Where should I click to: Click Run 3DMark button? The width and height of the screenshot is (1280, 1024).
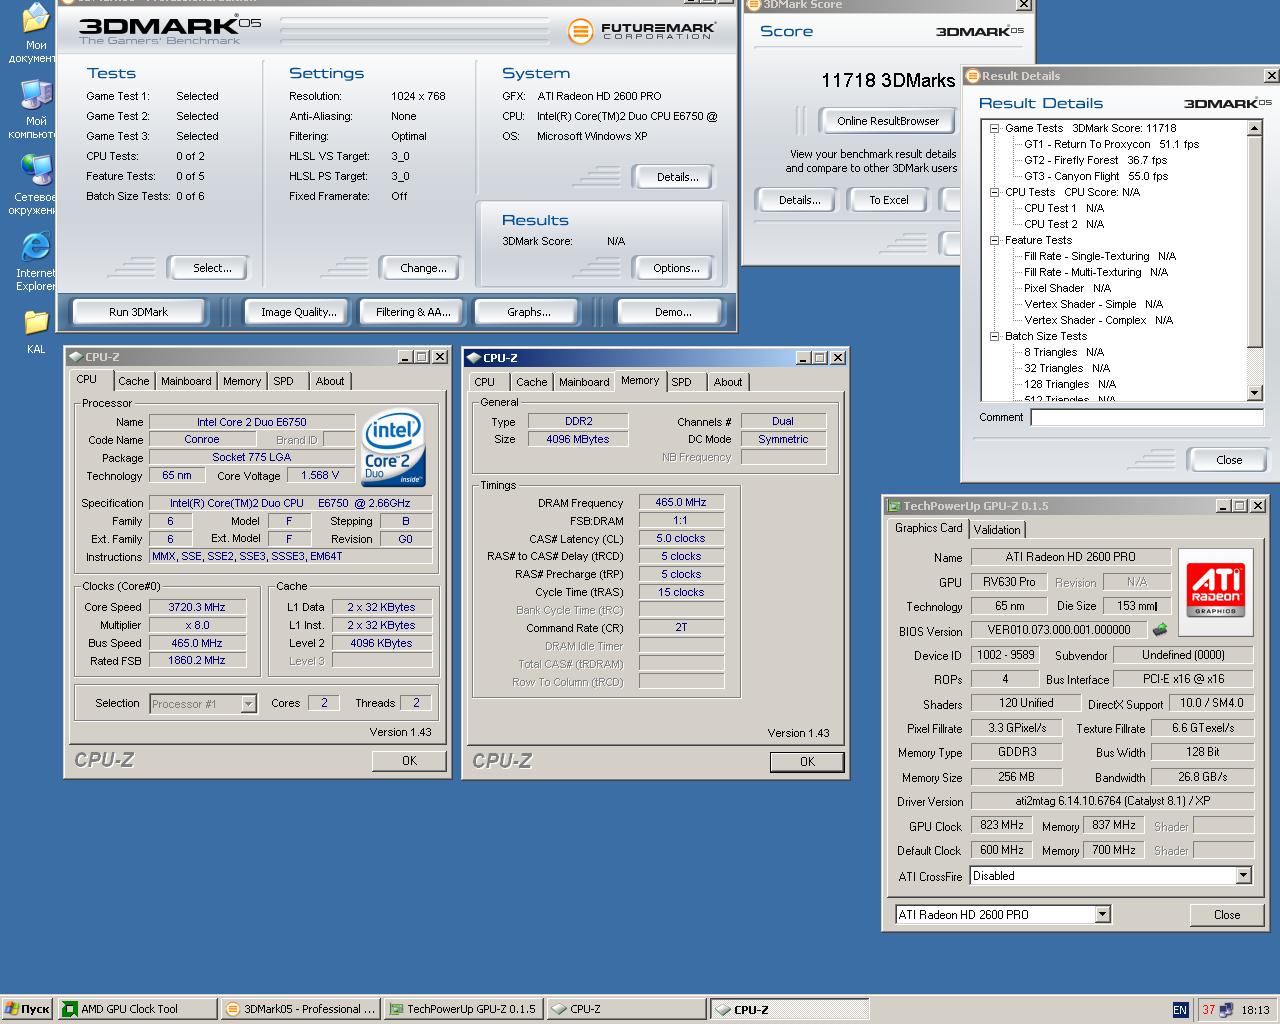point(138,312)
